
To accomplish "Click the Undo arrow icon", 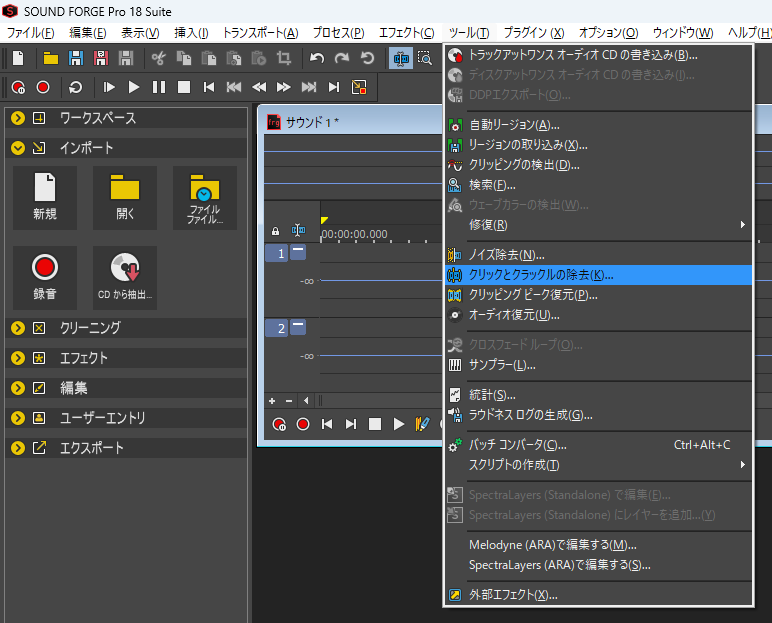I will point(317,58).
